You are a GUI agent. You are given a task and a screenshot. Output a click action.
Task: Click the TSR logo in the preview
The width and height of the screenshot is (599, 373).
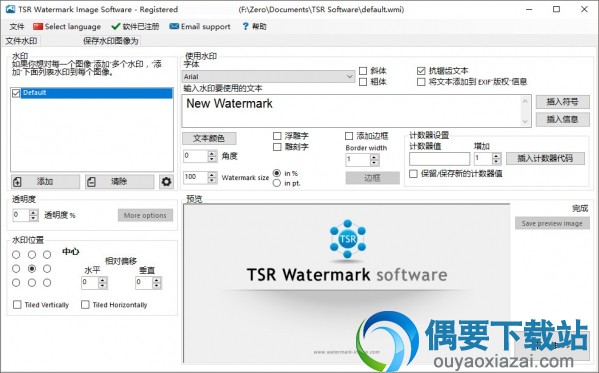(x=347, y=239)
